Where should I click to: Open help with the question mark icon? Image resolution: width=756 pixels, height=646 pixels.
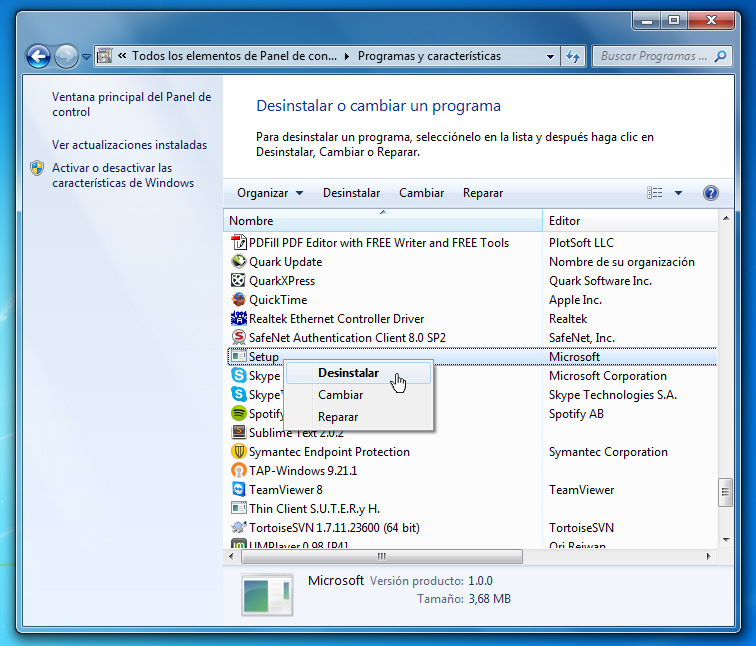[x=711, y=193]
